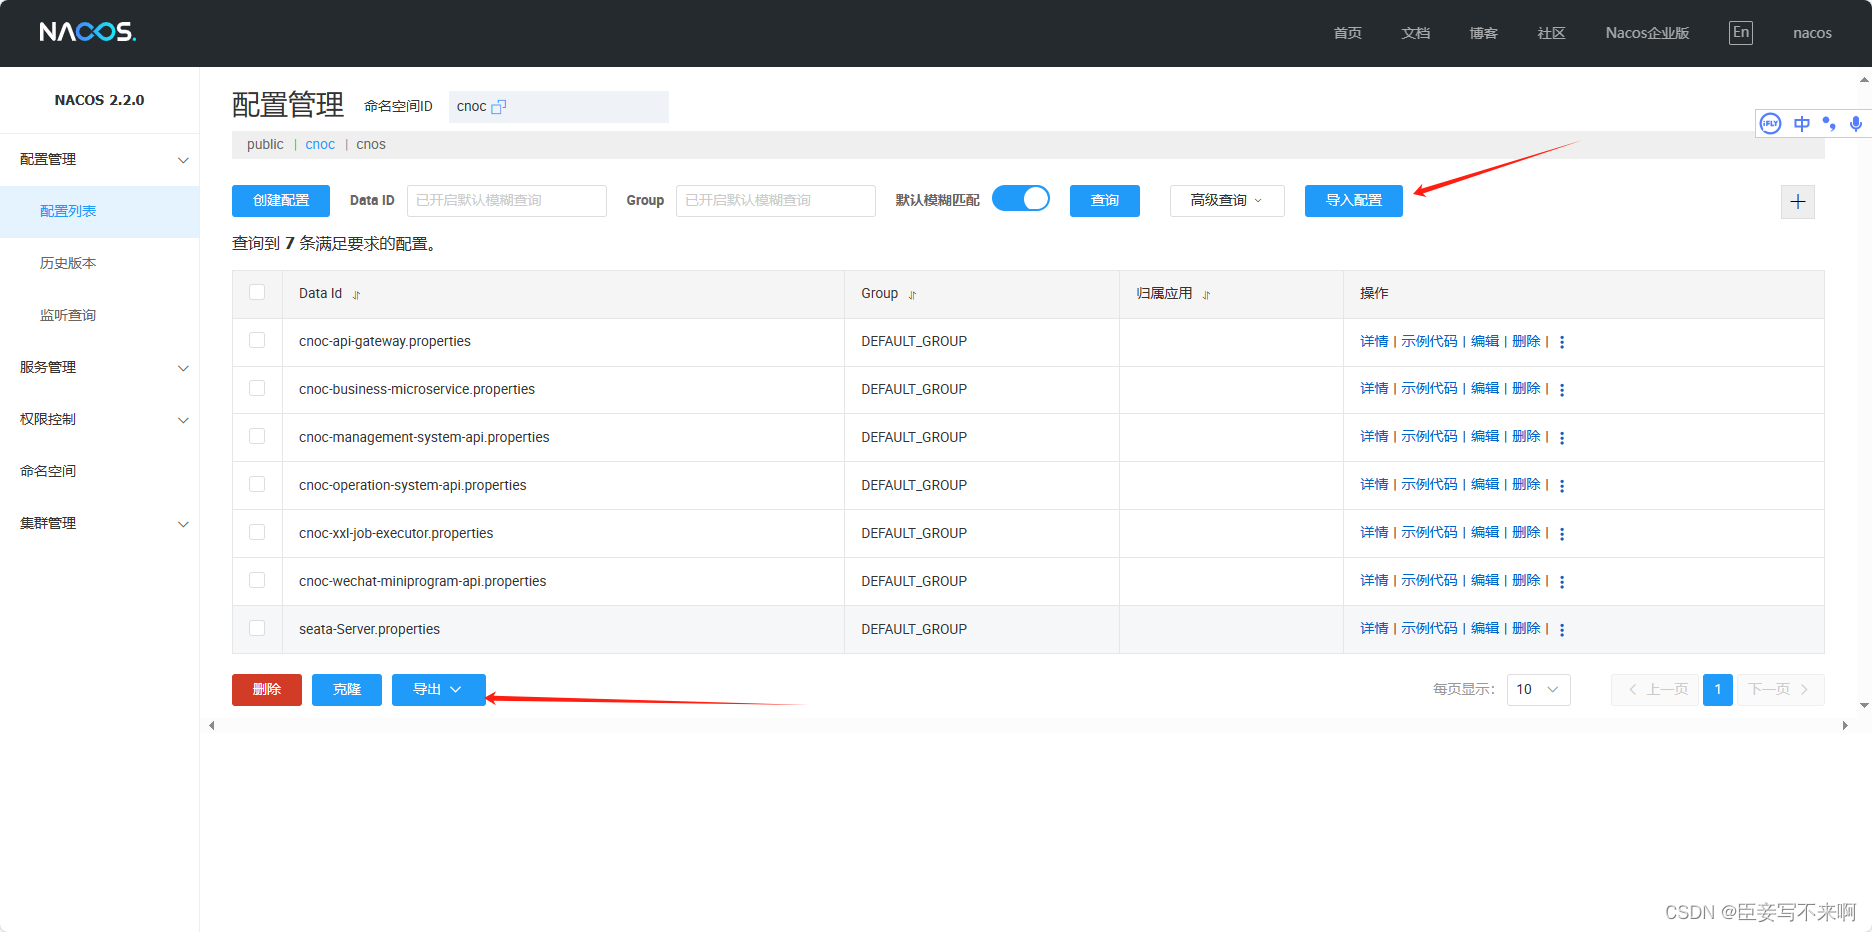Expand the 服务管理 sidebar section
This screenshot has width=1872, height=932.
100,367
